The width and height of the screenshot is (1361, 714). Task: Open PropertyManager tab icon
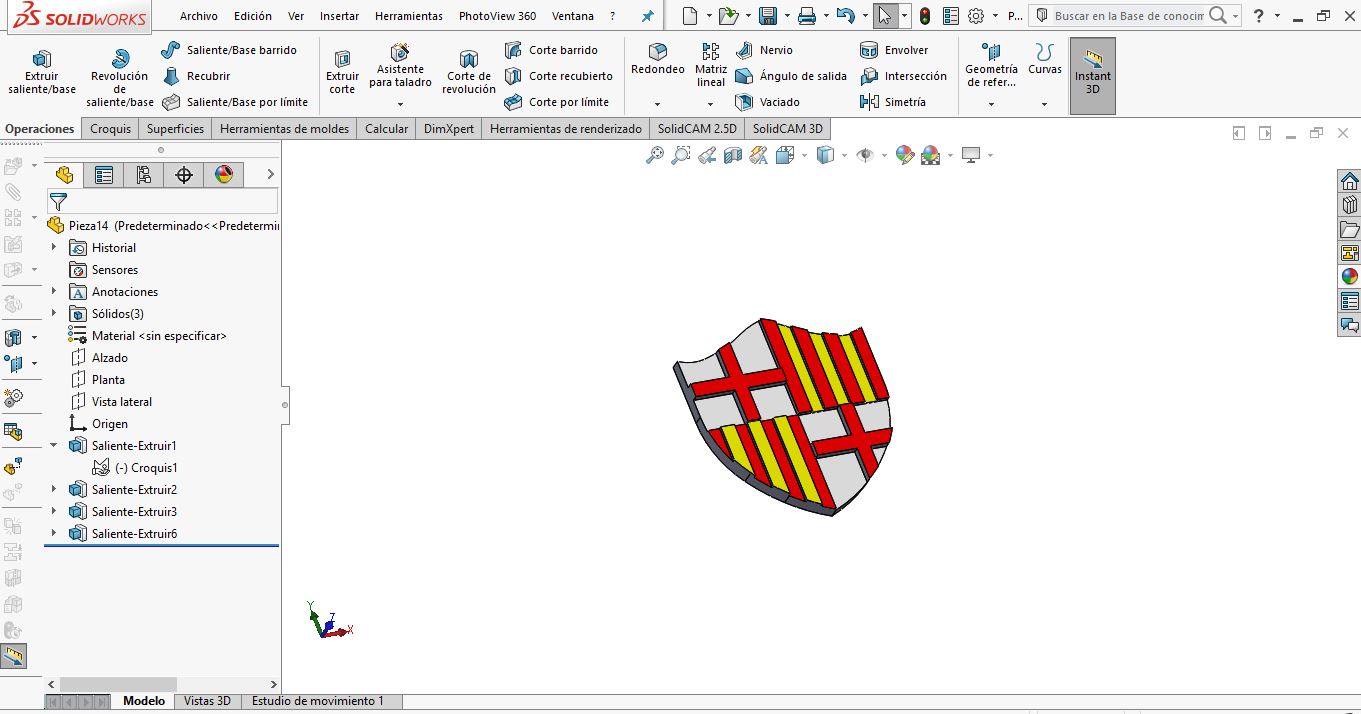pos(104,175)
